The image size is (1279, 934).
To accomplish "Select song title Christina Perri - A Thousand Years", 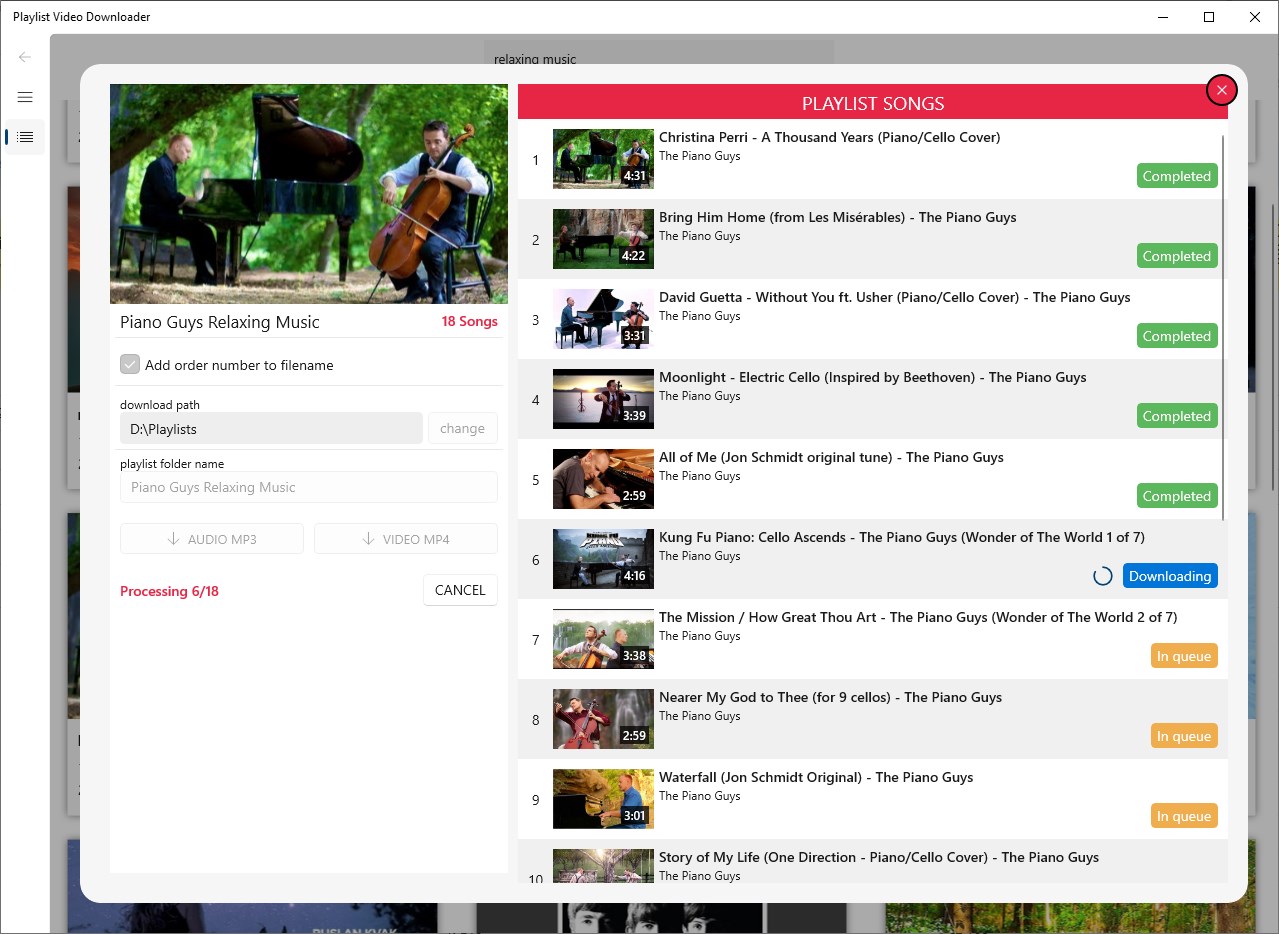I will coord(829,137).
